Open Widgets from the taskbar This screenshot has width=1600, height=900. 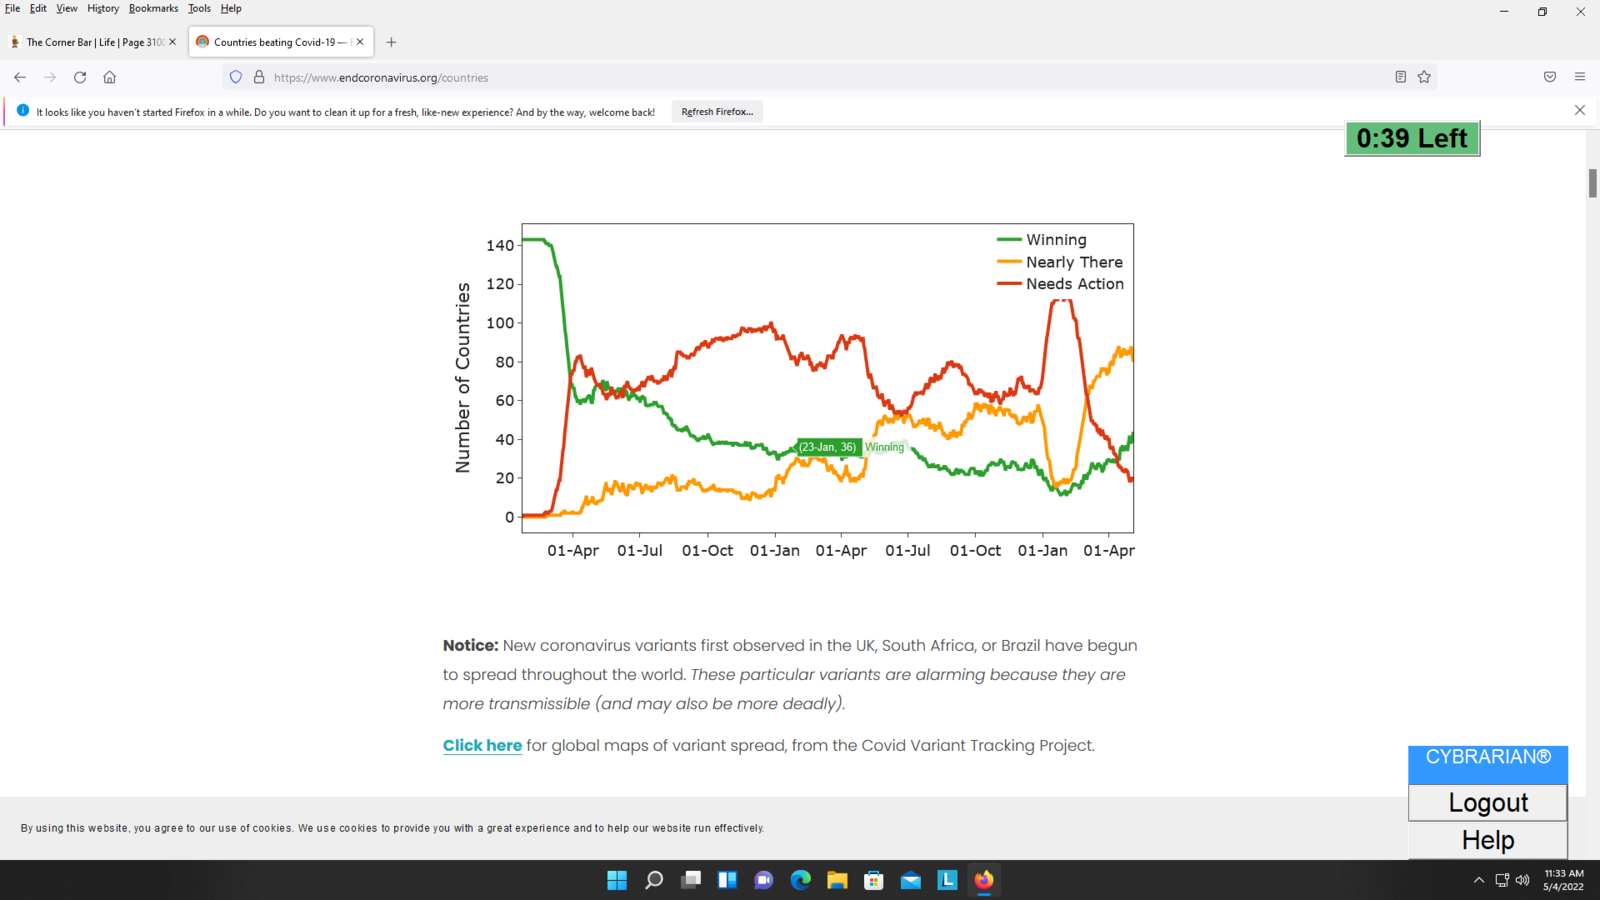727,880
